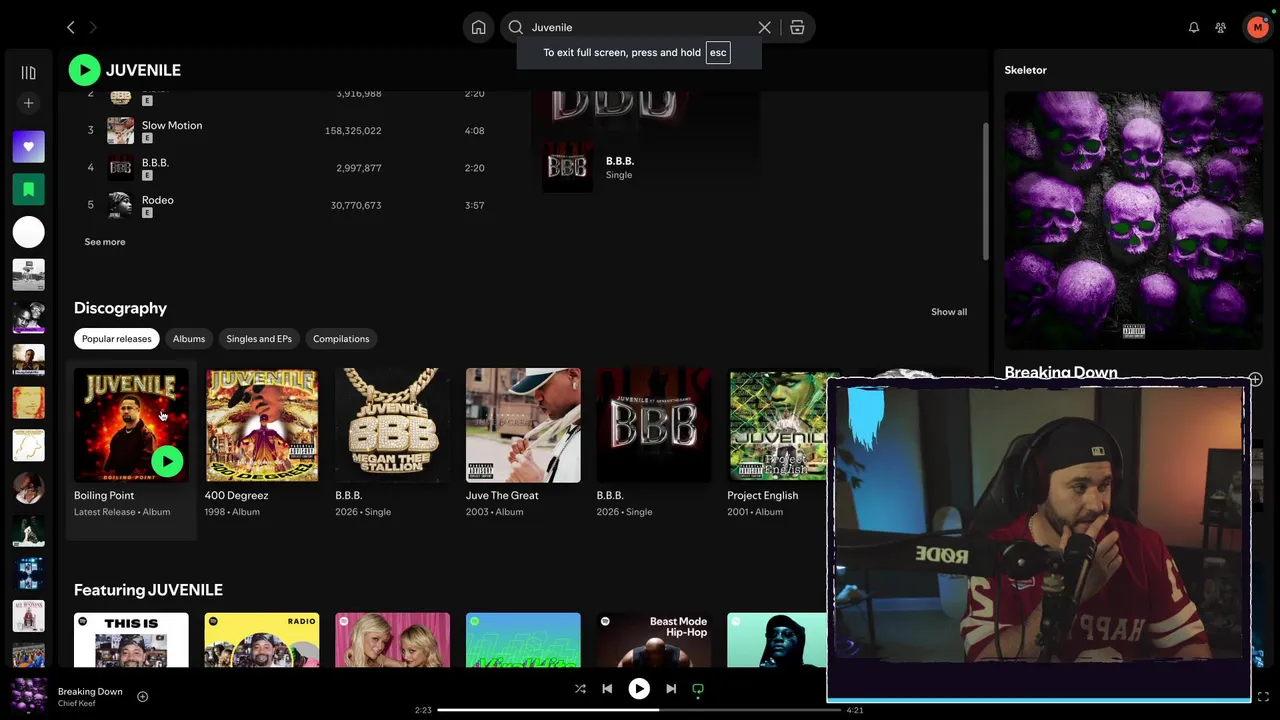Viewport: 1280px width, 720px height.
Task: Clear the Juvenile search text
Action: click(765, 28)
